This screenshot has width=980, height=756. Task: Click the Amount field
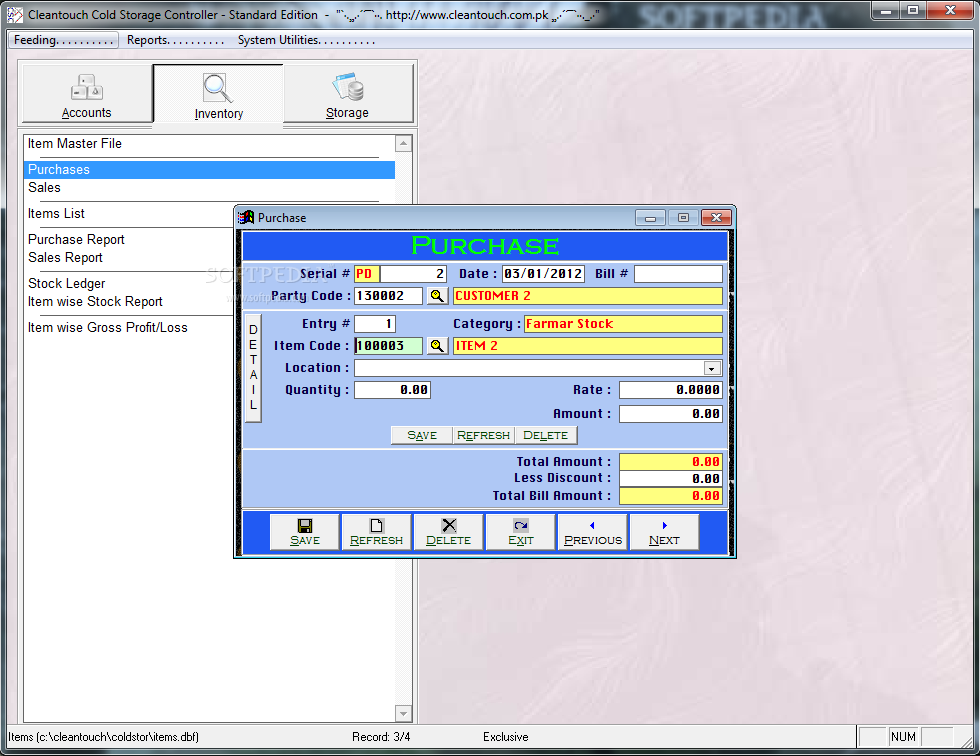pyautogui.click(x=671, y=414)
